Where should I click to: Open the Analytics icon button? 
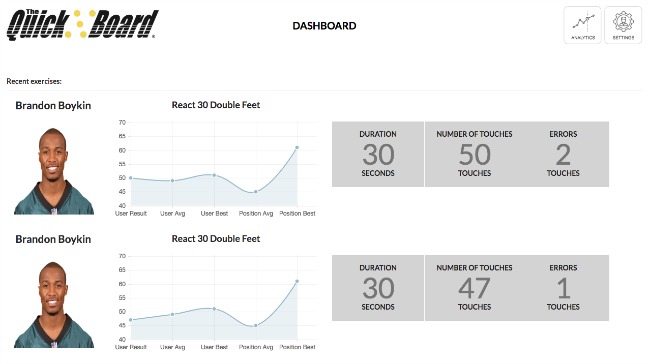[x=582, y=25]
